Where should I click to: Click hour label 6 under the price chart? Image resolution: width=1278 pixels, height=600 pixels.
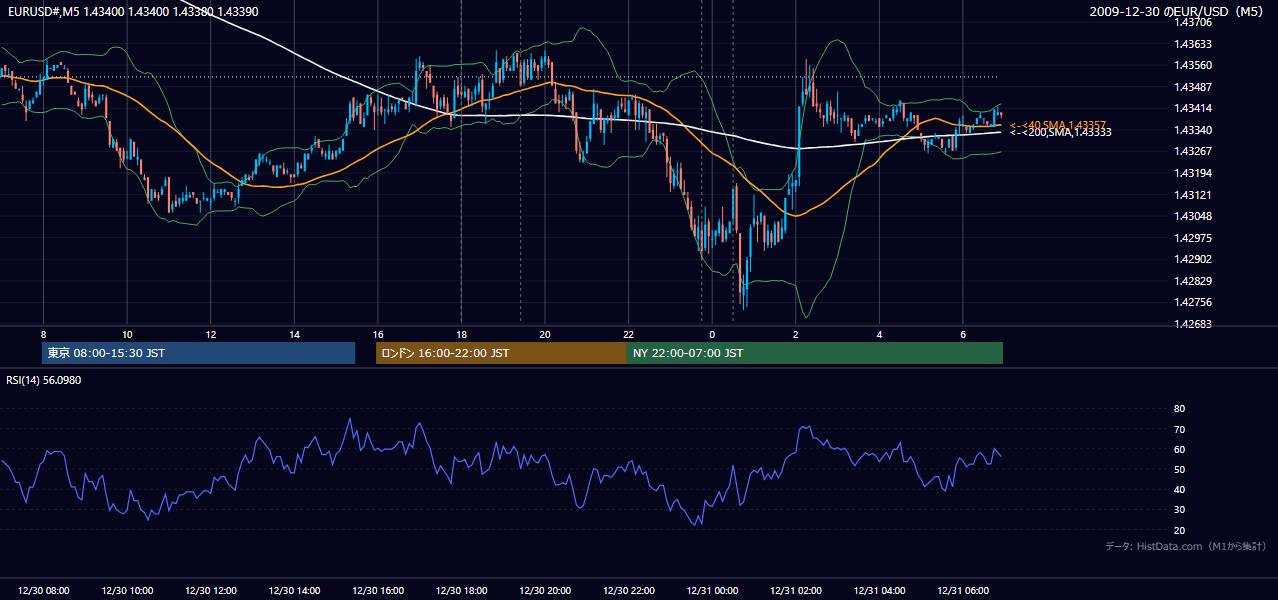point(963,334)
